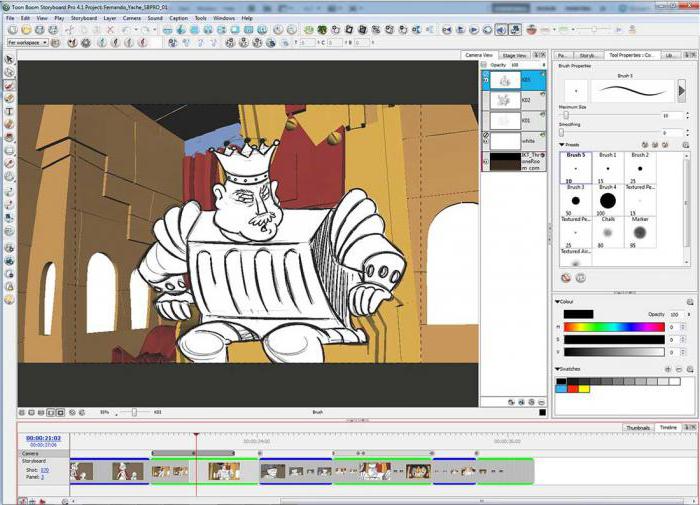The height and width of the screenshot is (505, 700).
Task: Select the K01 layer thumbnail
Action: pyautogui.click(x=505, y=121)
